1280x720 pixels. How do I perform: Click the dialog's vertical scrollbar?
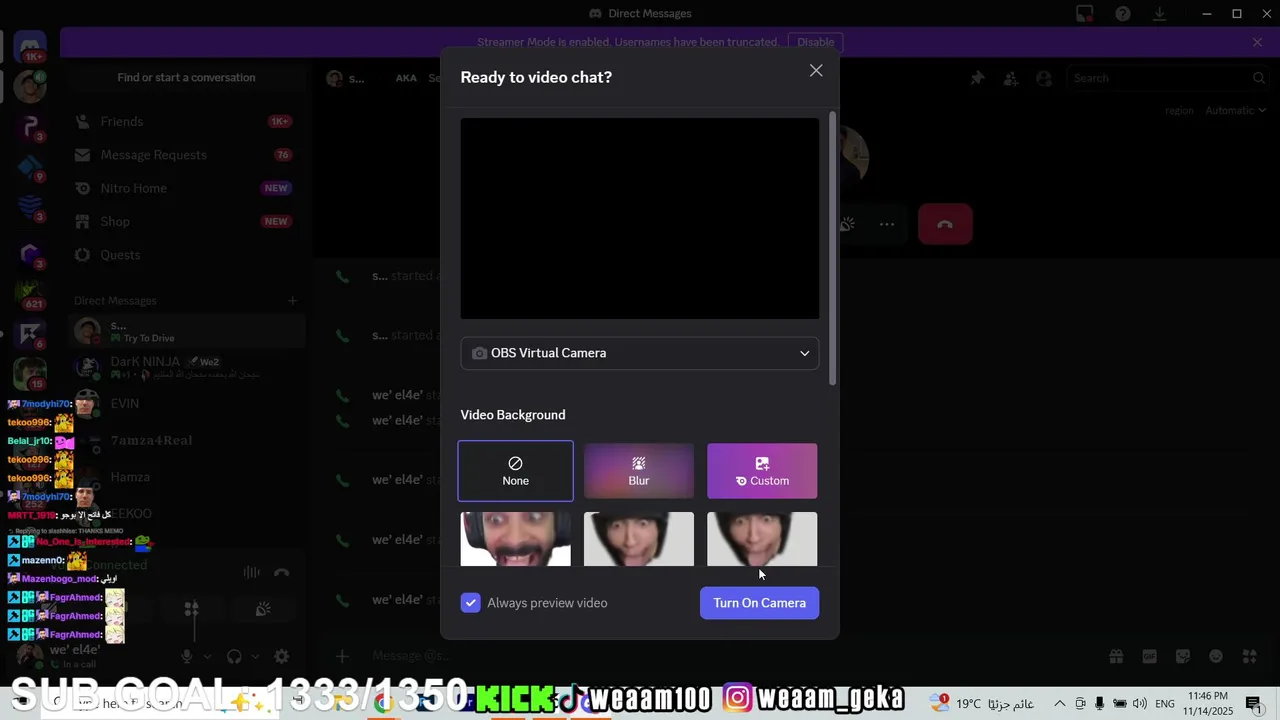(x=833, y=248)
